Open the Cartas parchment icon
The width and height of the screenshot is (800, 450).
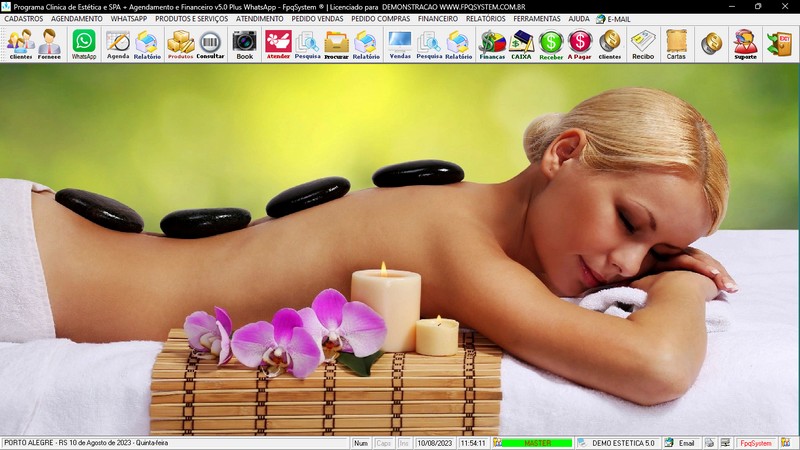pos(676,44)
